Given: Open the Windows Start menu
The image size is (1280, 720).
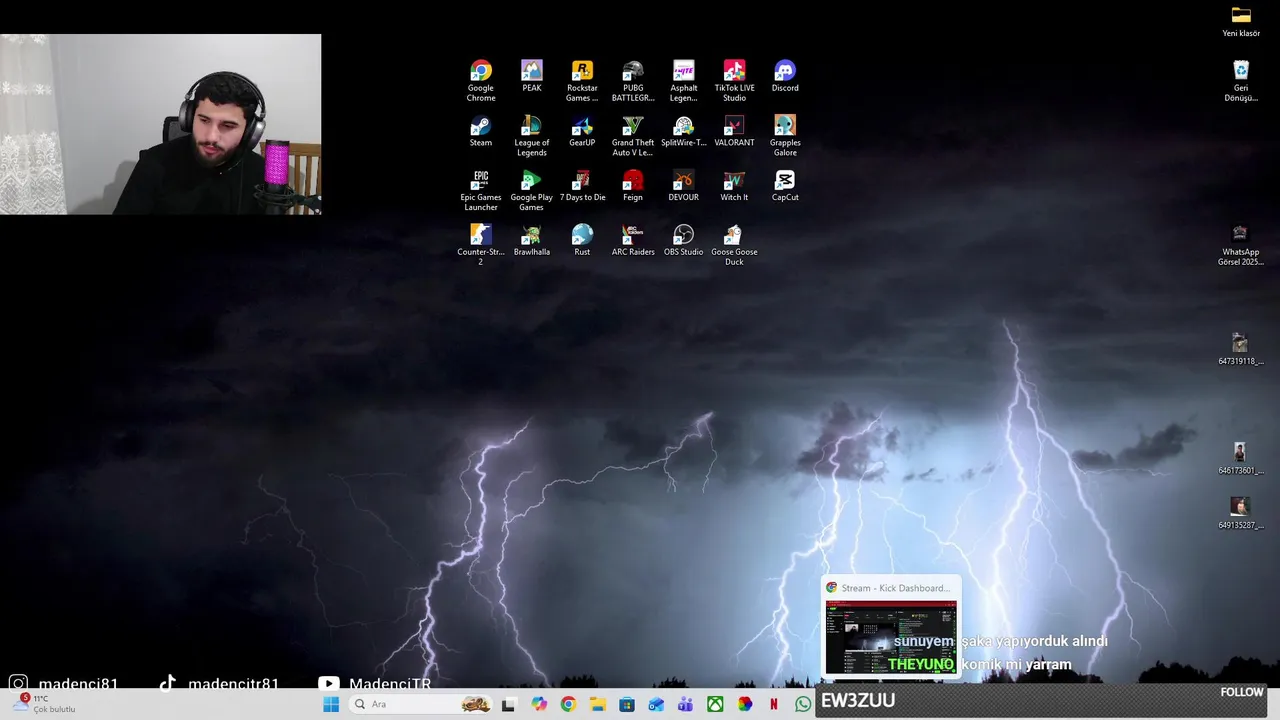Looking at the screenshot, I should click(331, 704).
